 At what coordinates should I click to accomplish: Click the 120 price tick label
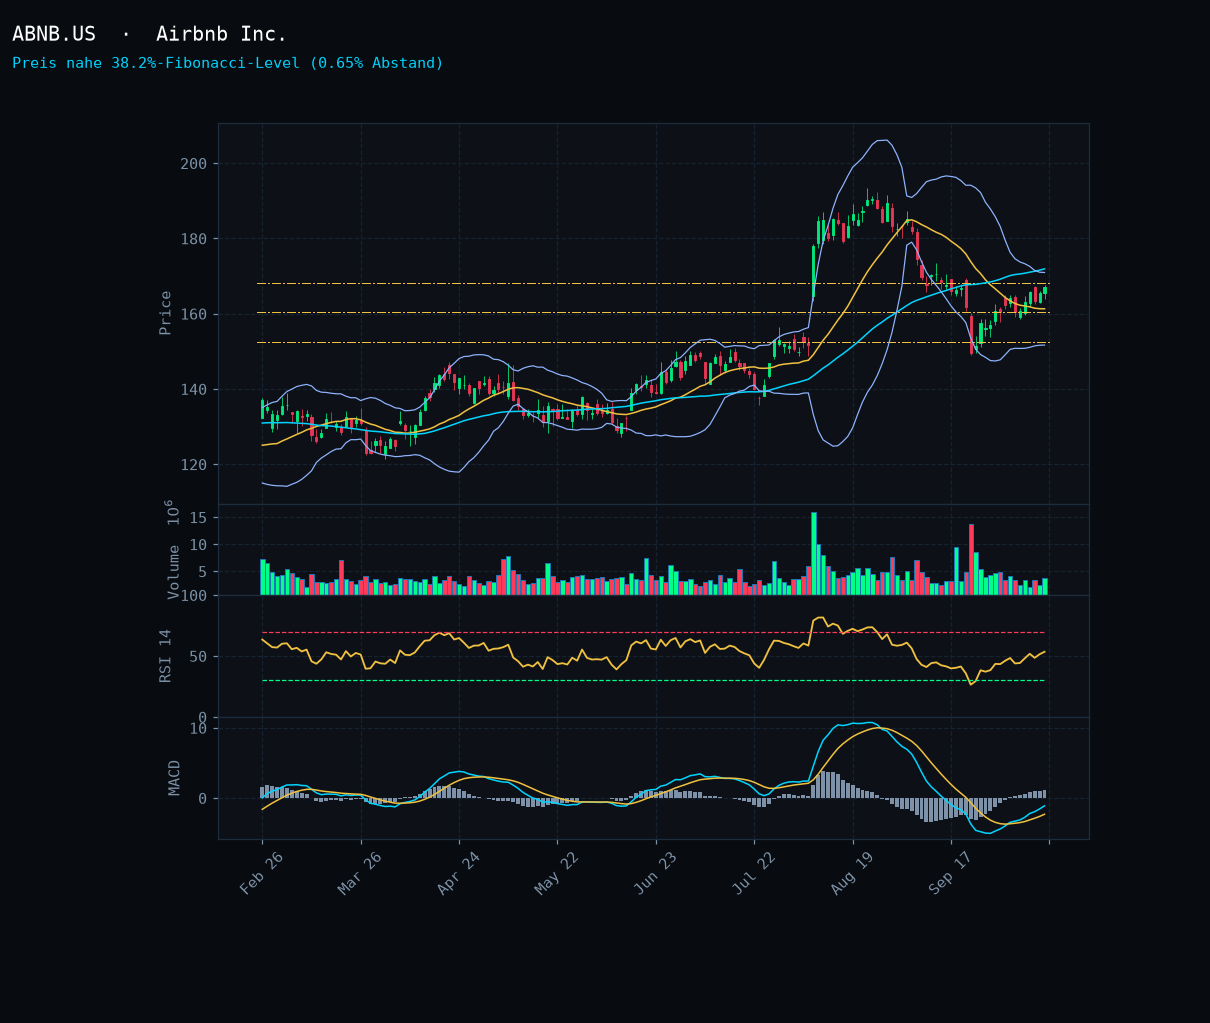193,465
